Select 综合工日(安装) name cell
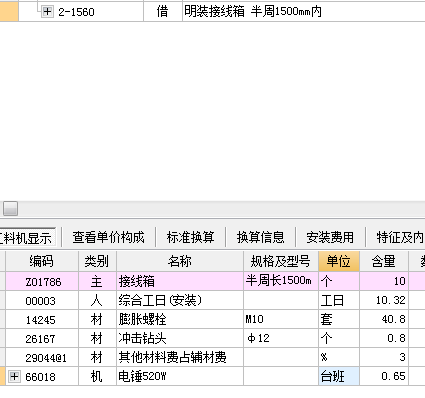 click(180, 300)
